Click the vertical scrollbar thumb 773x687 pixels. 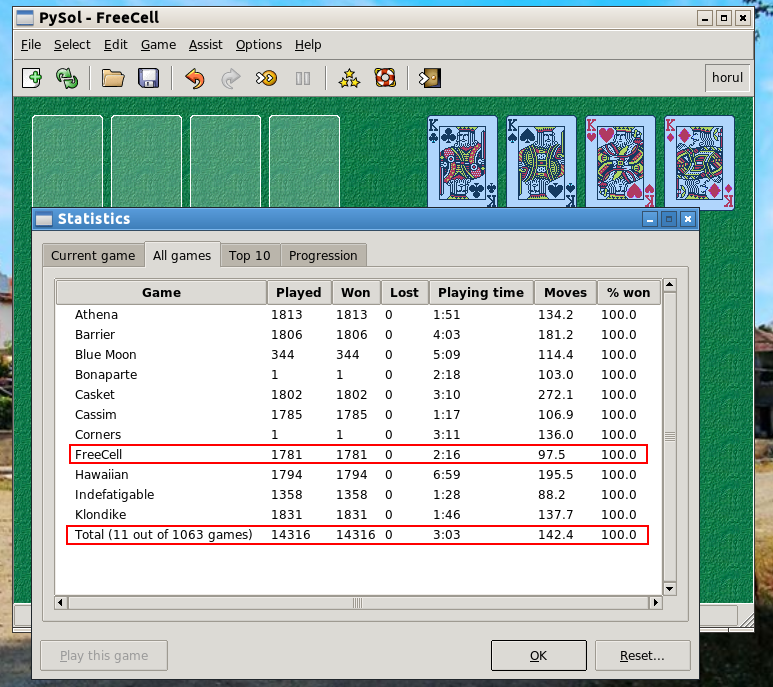pyautogui.click(x=669, y=437)
